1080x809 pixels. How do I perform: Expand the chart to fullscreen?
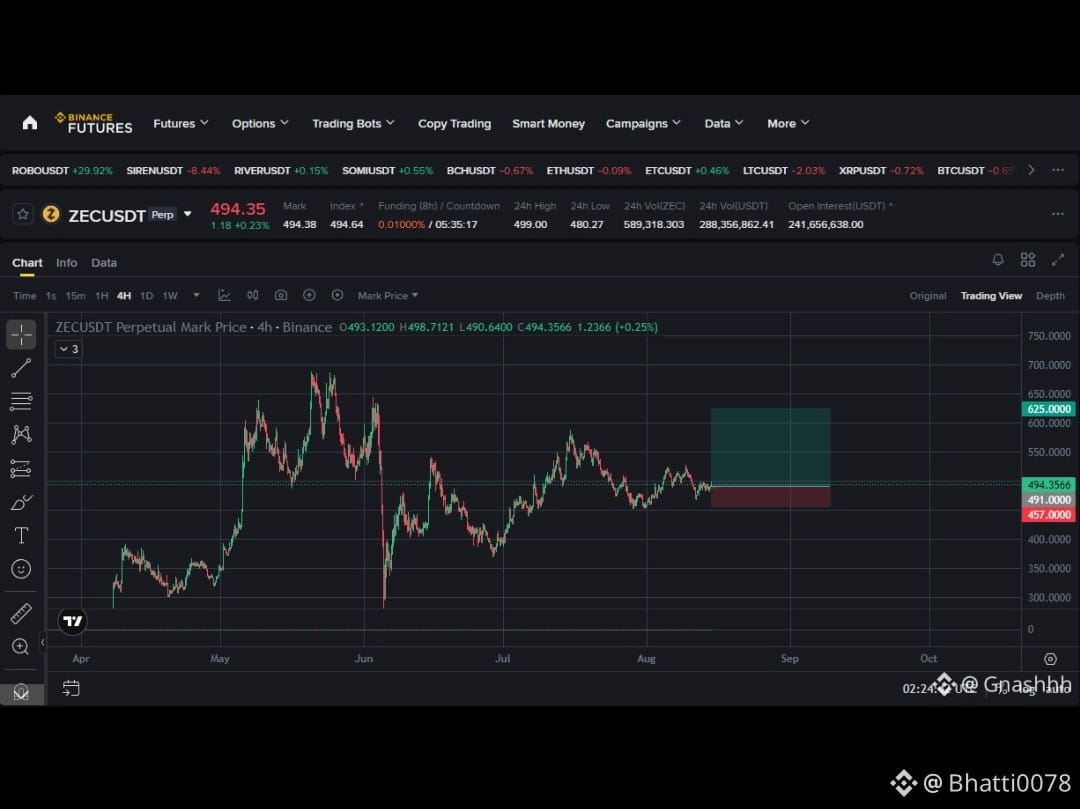pyautogui.click(x=1058, y=260)
